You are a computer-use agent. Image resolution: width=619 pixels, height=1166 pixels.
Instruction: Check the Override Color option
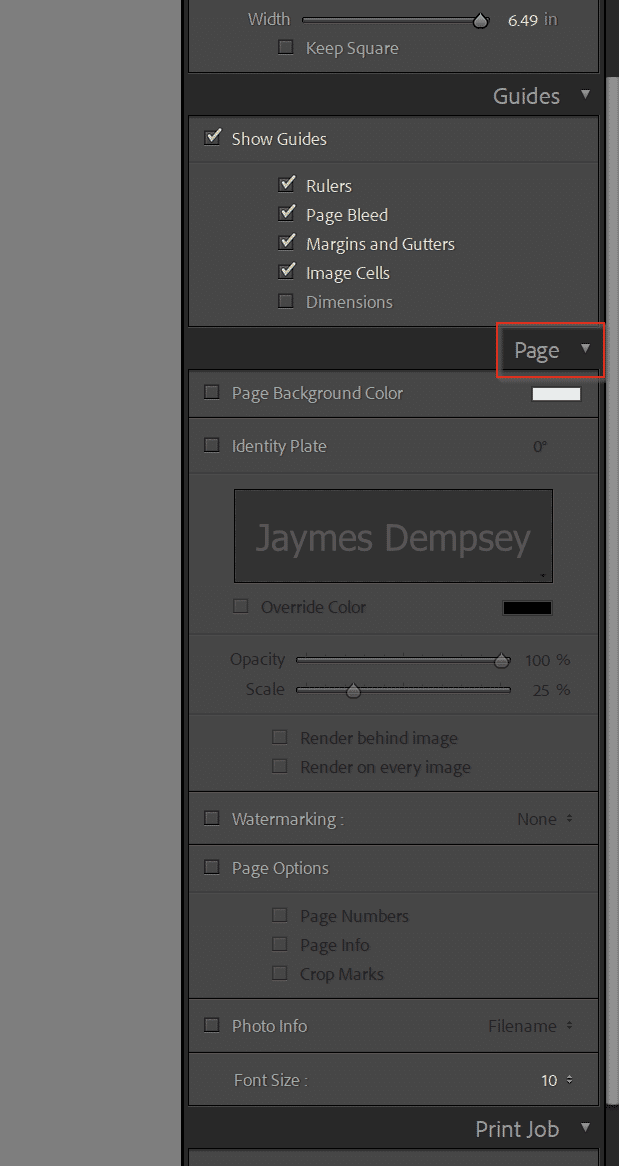pos(240,606)
